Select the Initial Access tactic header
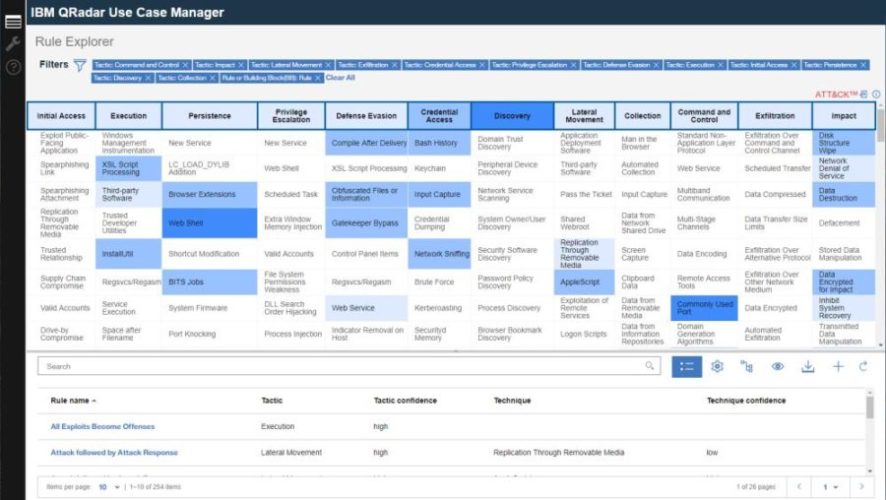886x500 pixels. [x=61, y=116]
